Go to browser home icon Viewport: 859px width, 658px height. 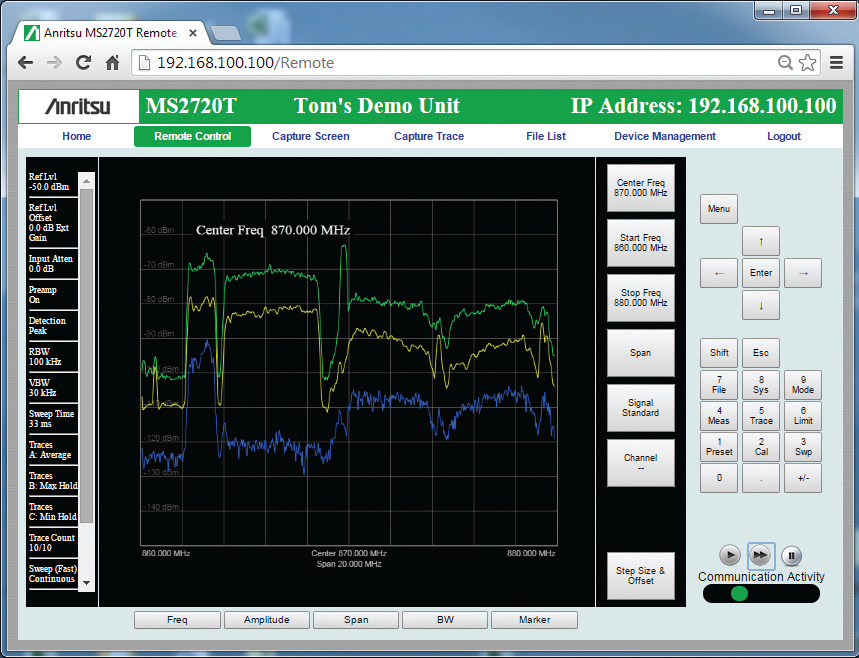113,63
